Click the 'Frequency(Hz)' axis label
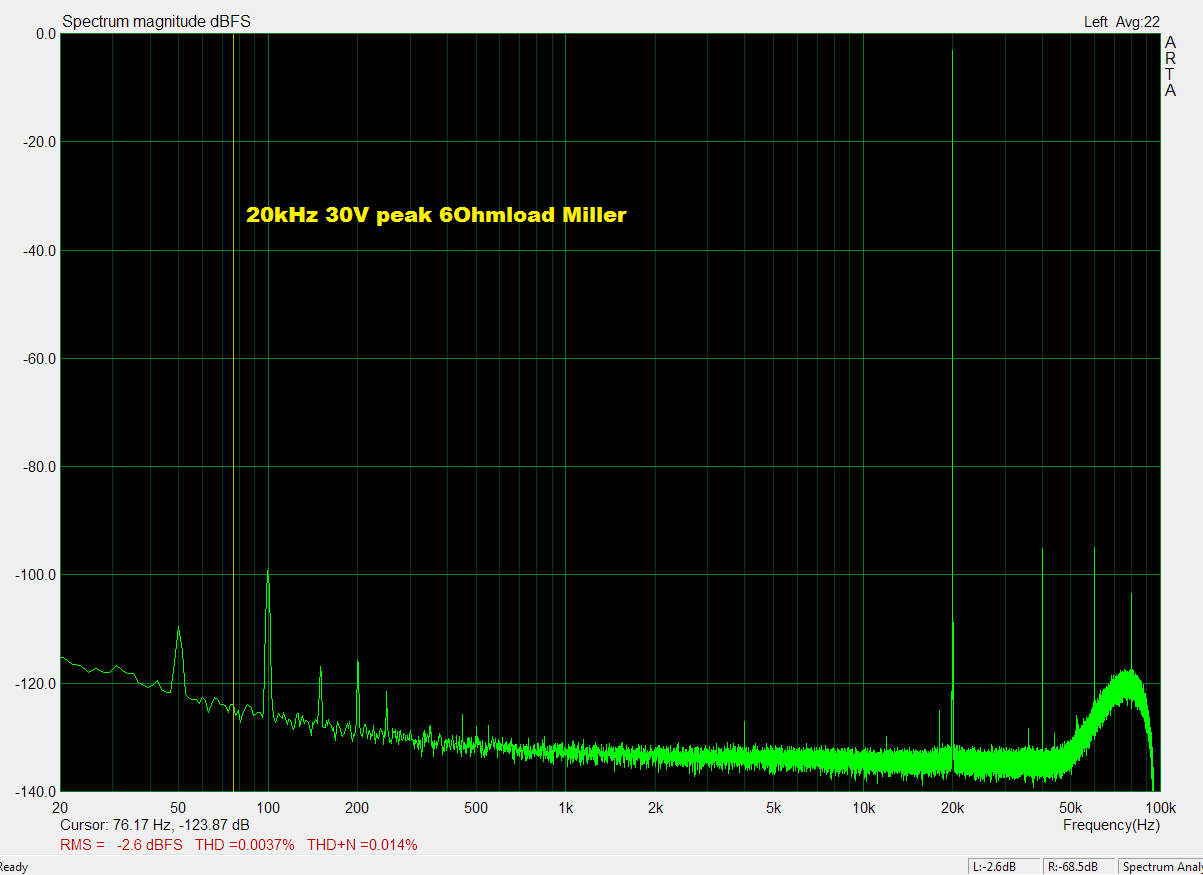 click(x=1109, y=825)
